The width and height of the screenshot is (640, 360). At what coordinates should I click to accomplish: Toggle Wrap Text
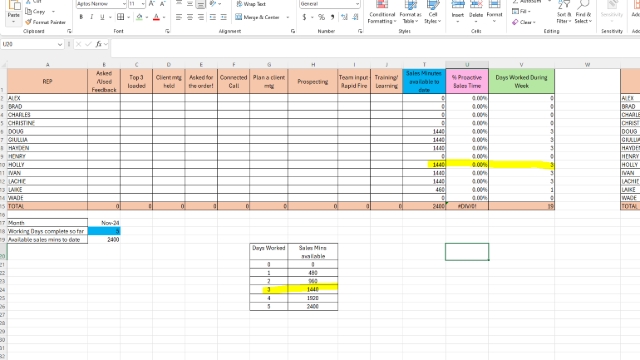click(x=251, y=4)
